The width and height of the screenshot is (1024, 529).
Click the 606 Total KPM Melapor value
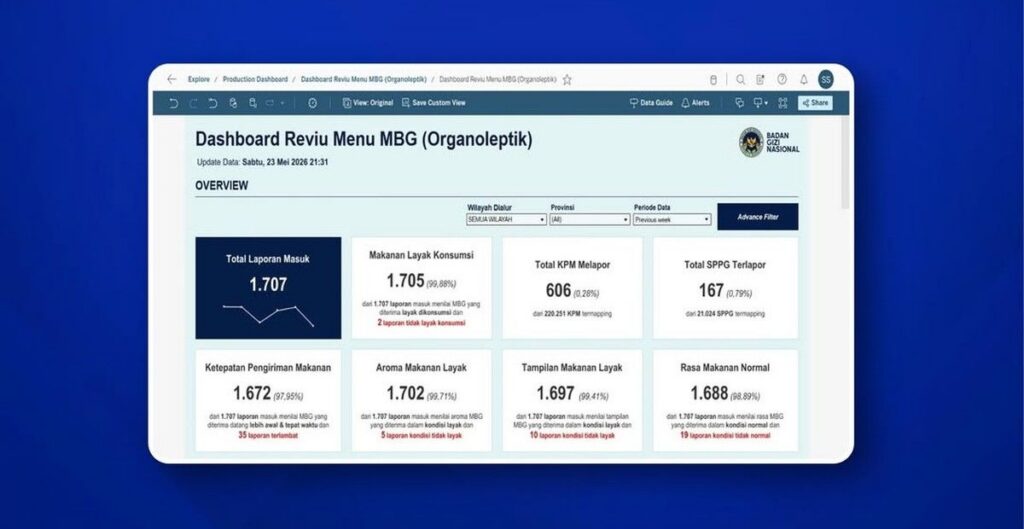(x=558, y=291)
